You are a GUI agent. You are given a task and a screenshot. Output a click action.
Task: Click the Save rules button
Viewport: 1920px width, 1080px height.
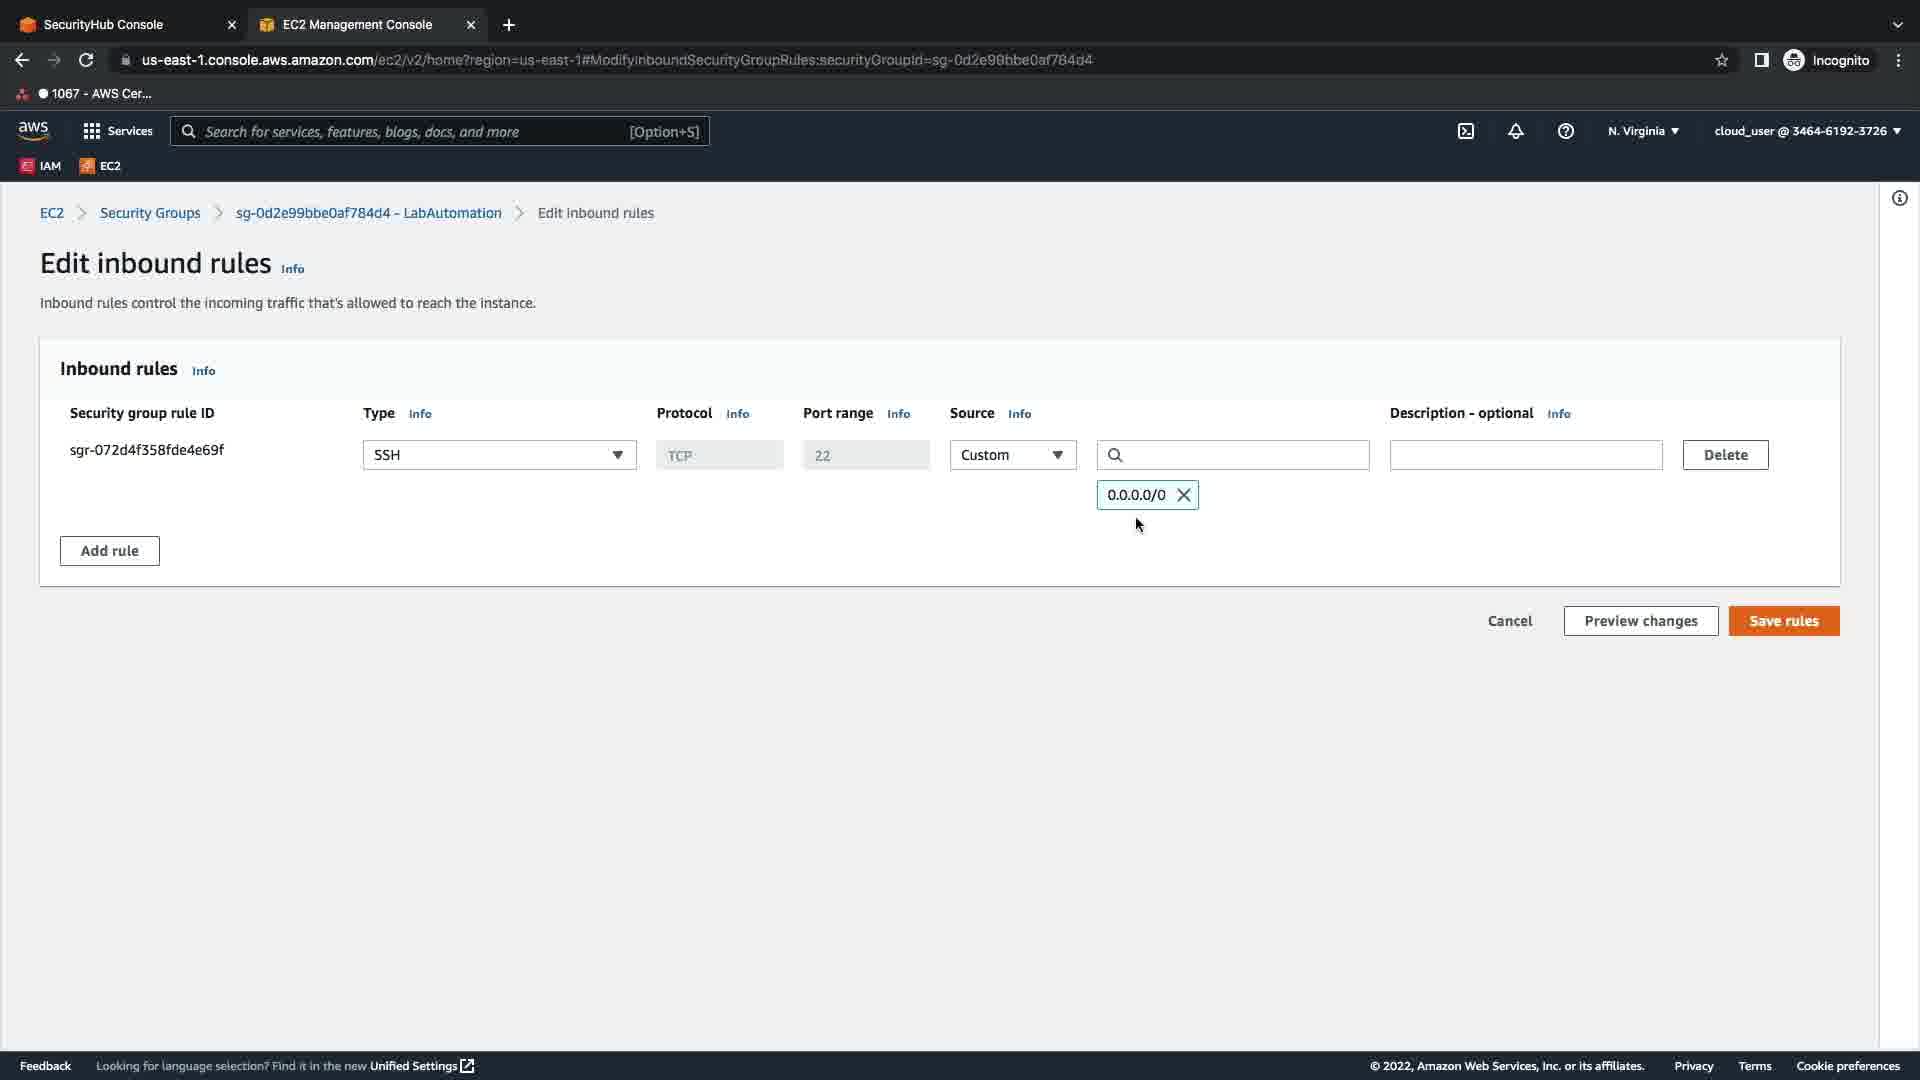point(1783,621)
